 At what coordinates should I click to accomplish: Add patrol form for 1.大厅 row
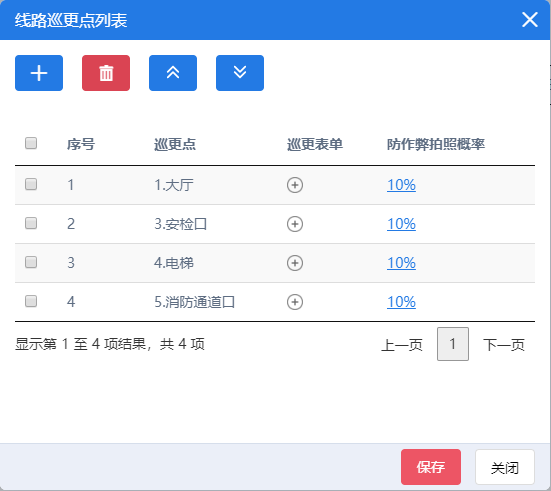click(x=295, y=185)
